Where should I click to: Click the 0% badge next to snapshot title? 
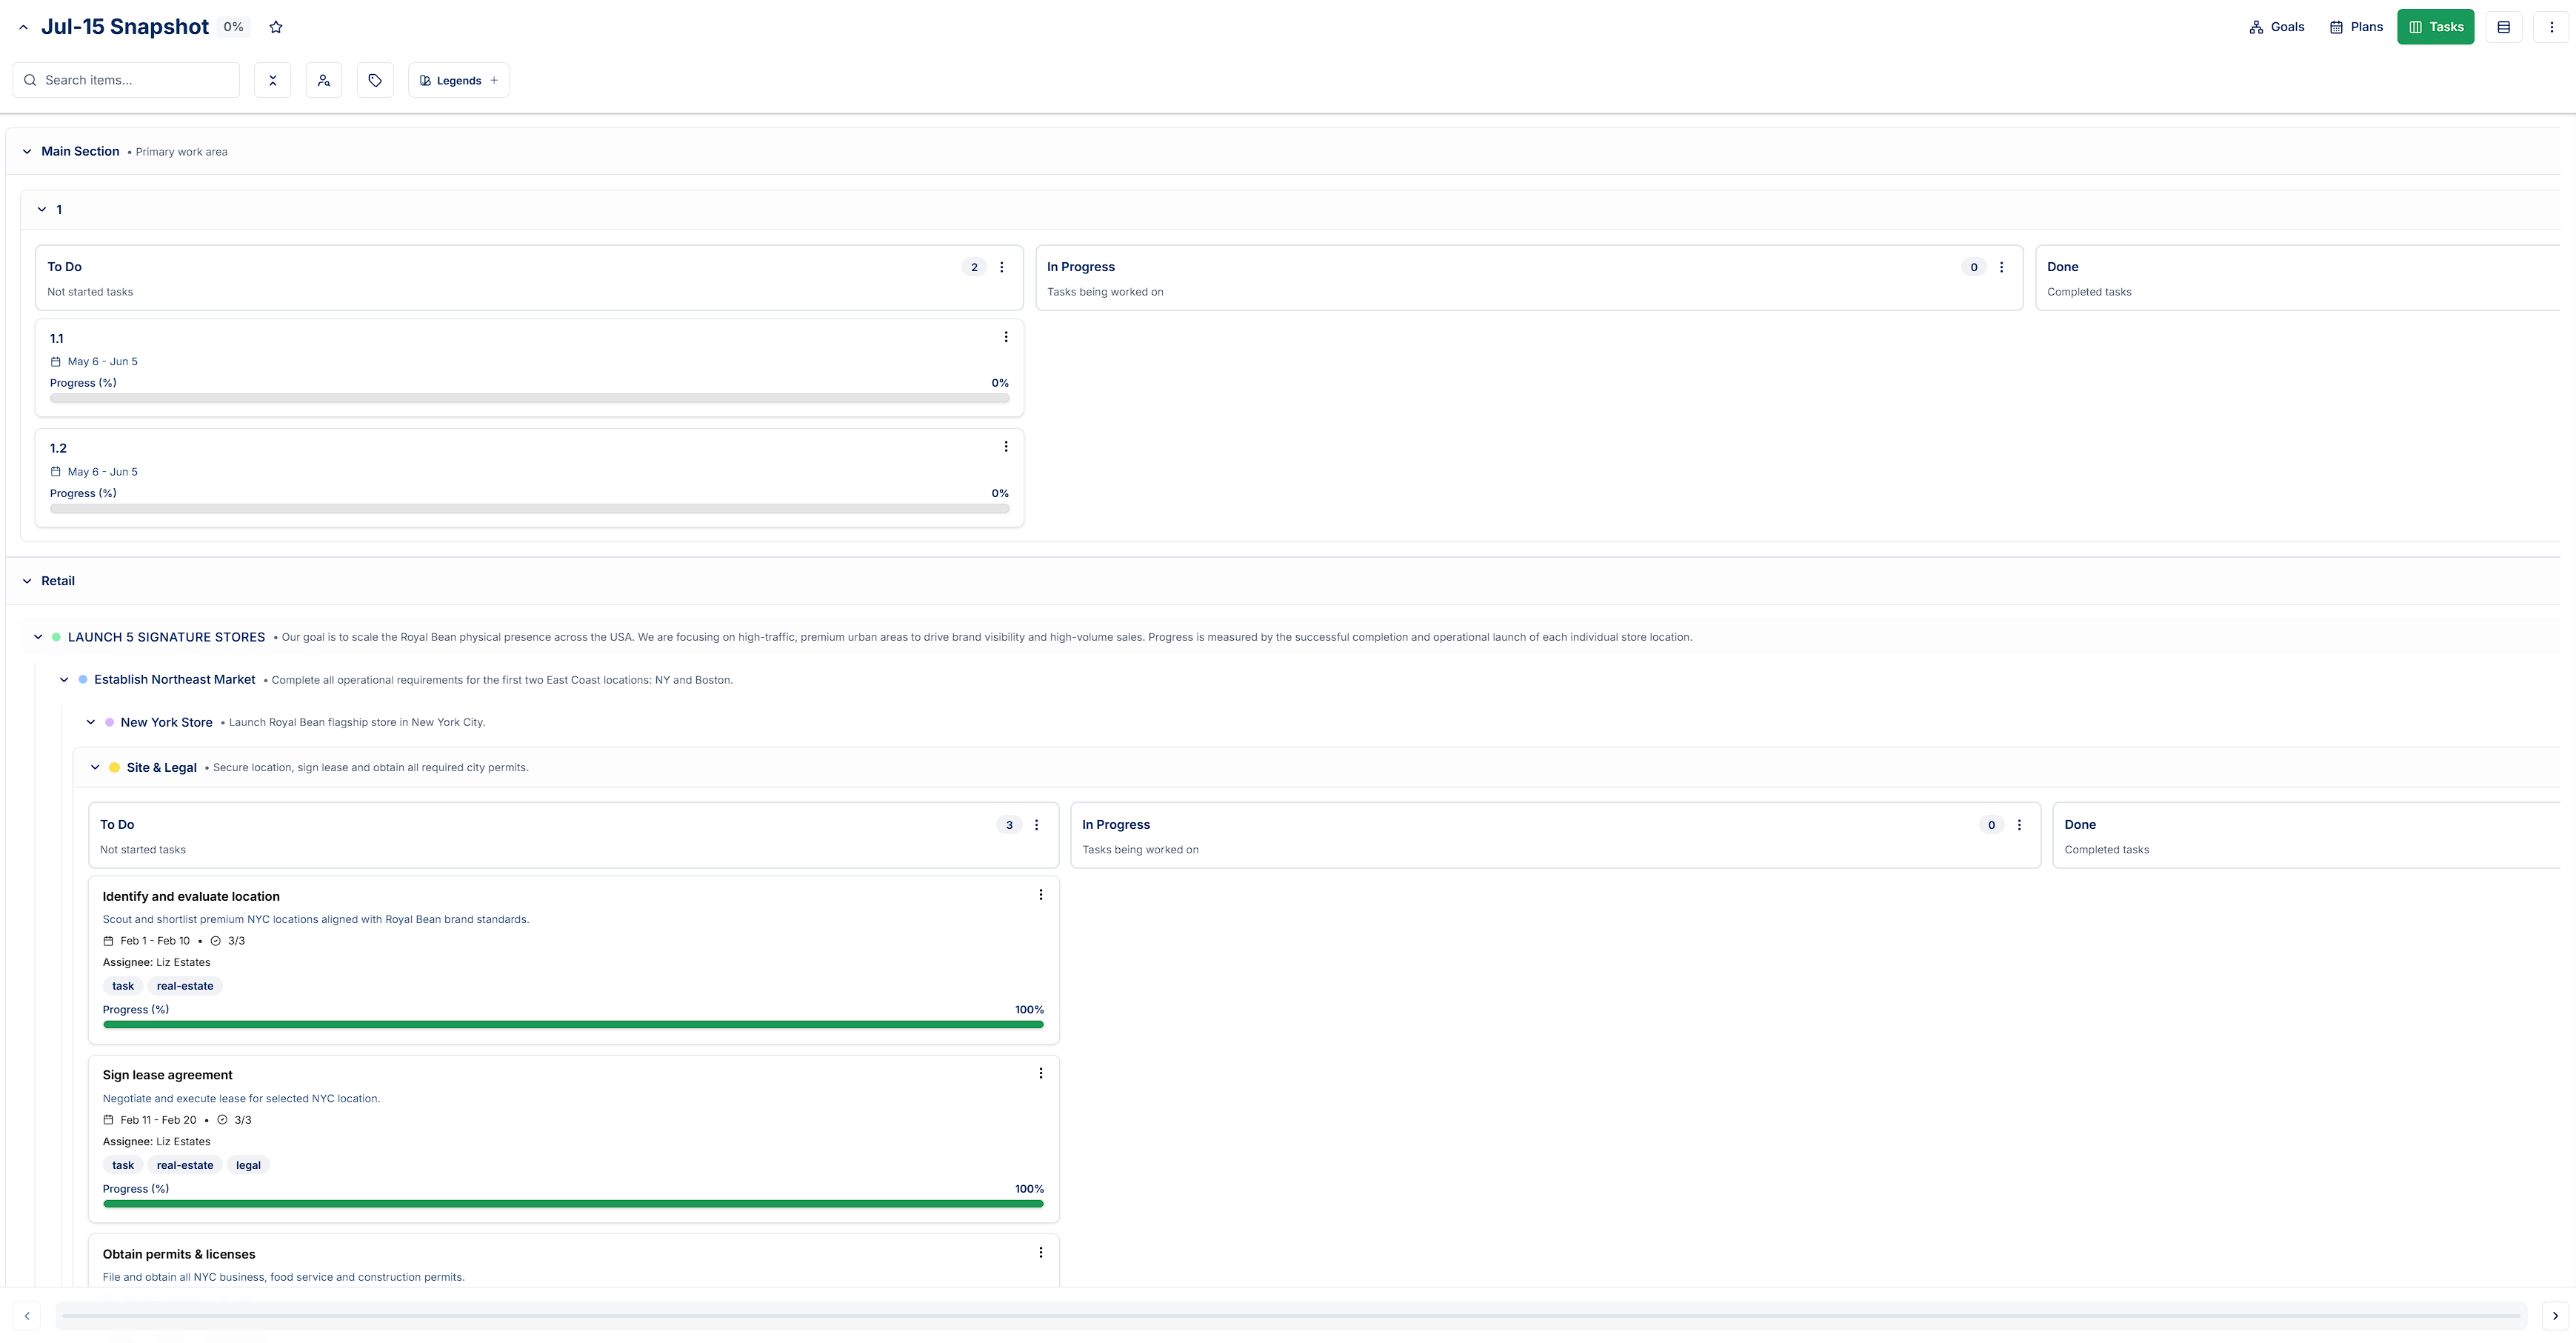pyautogui.click(x=233, y=27)
